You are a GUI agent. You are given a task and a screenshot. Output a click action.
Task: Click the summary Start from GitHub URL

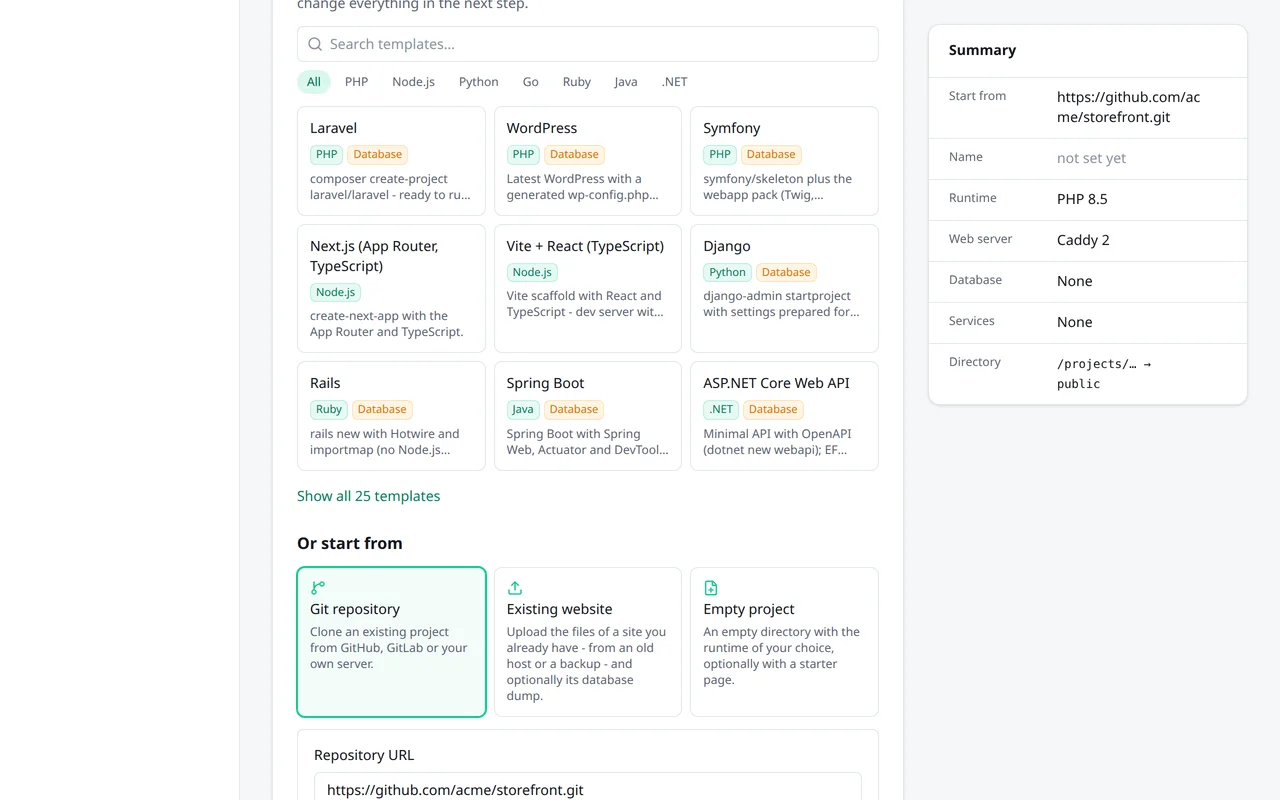coord(1128,107)
